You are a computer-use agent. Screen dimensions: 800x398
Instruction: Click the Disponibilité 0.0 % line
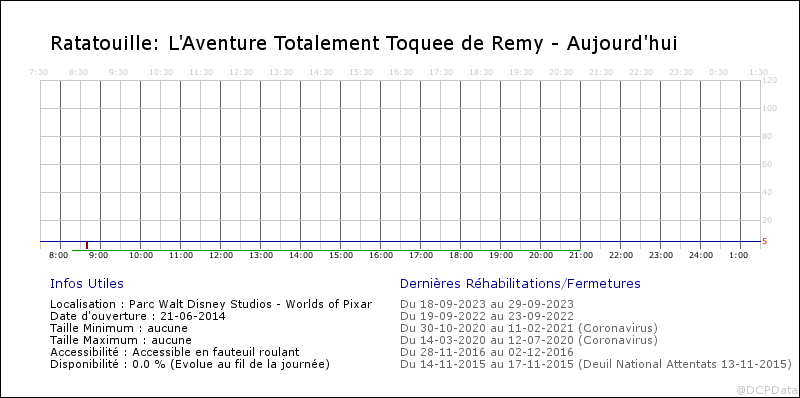point(190,364)
